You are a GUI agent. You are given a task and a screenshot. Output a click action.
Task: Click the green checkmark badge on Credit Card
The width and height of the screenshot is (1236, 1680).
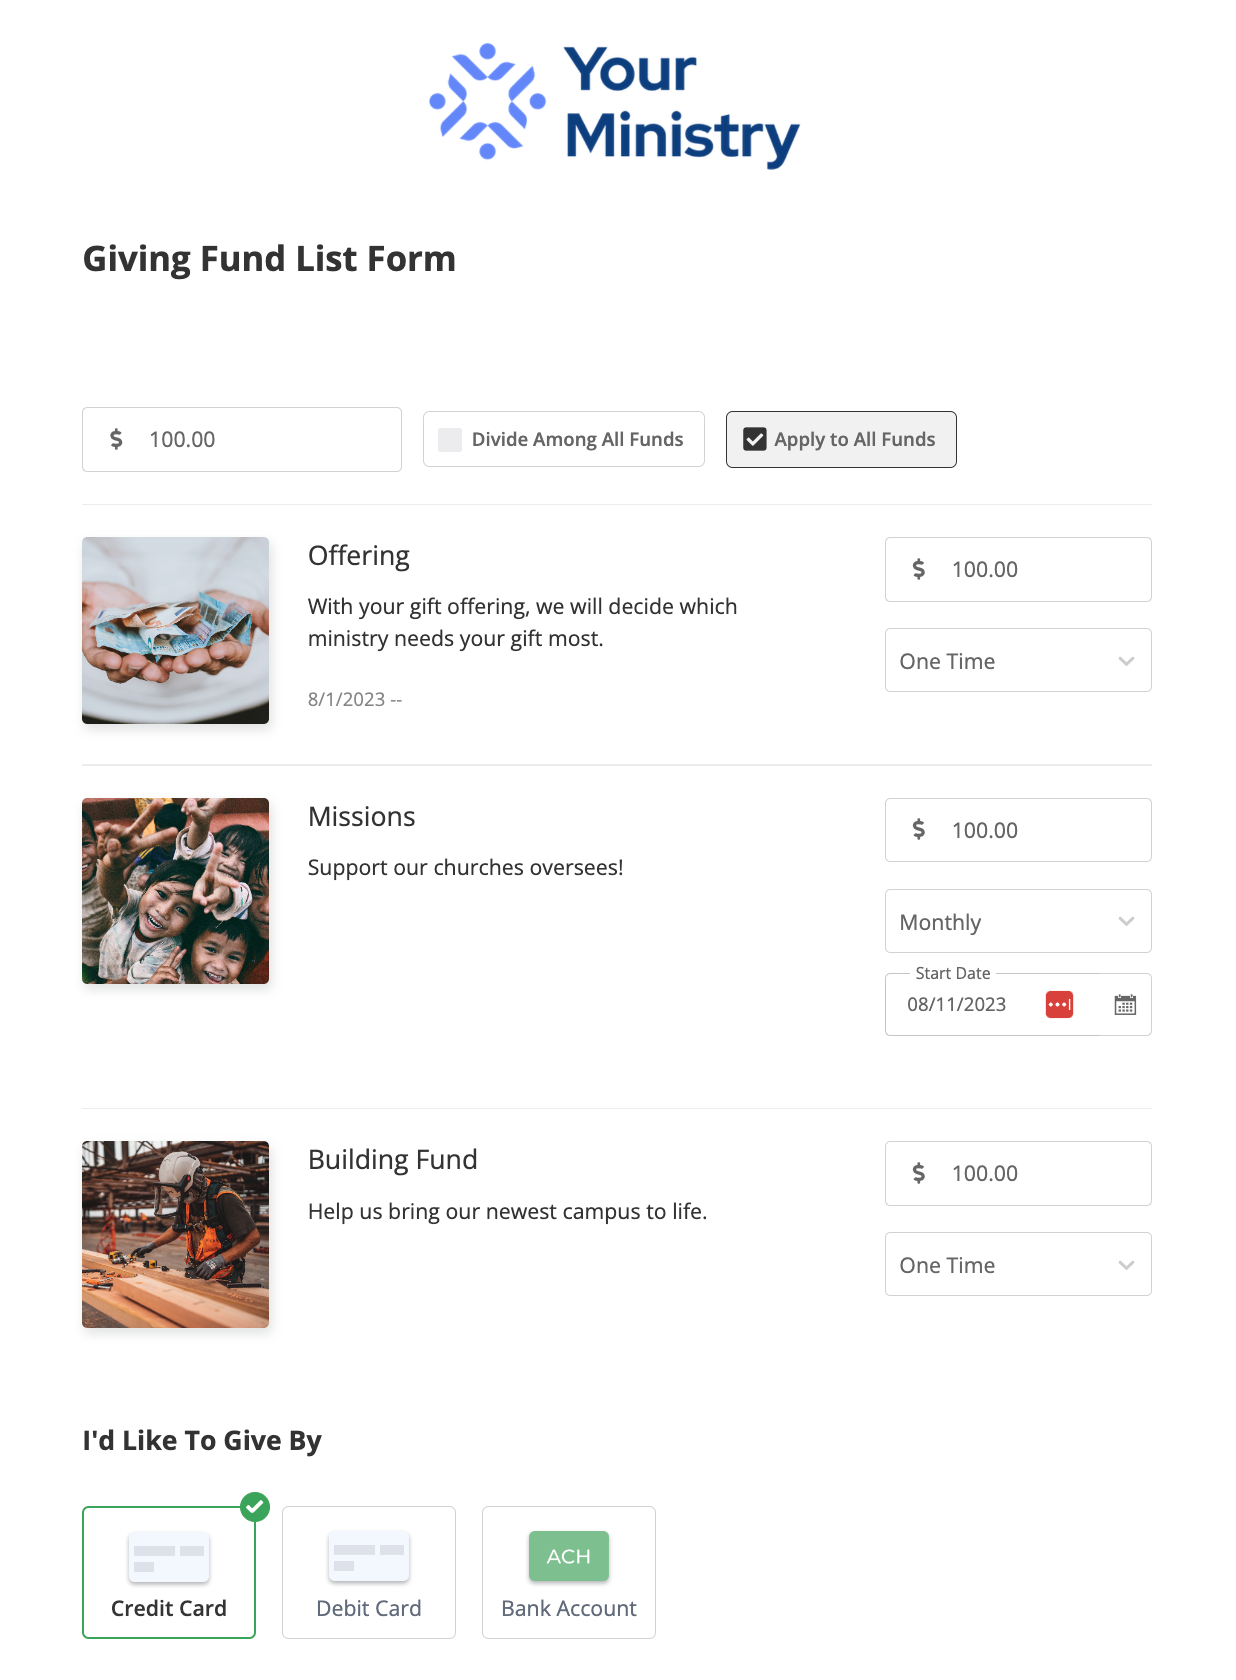(x=255, y=1506)
